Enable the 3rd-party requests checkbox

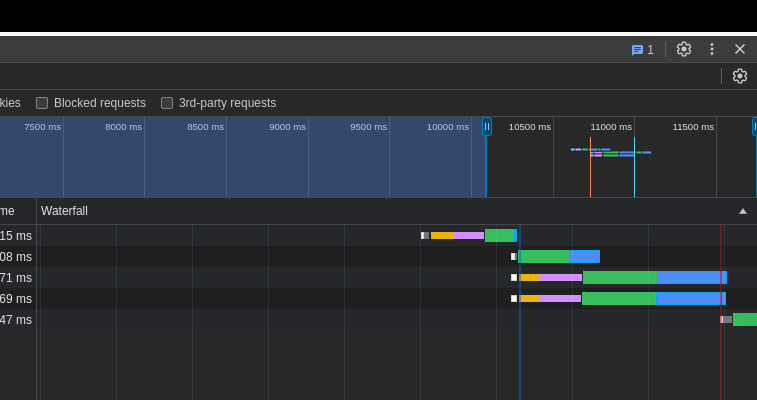(167, 103)
